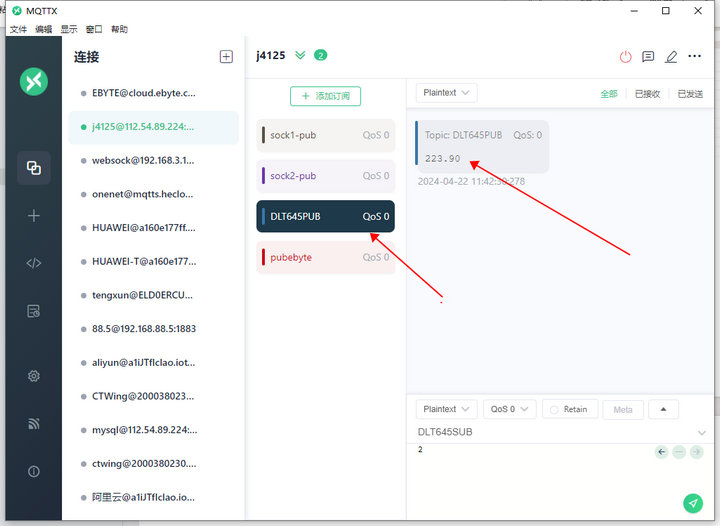Image resolution: width=720 pixels, height=526 pixels.
Task: Select the red-marked pubebyte subscription
Action: [325, 257]
